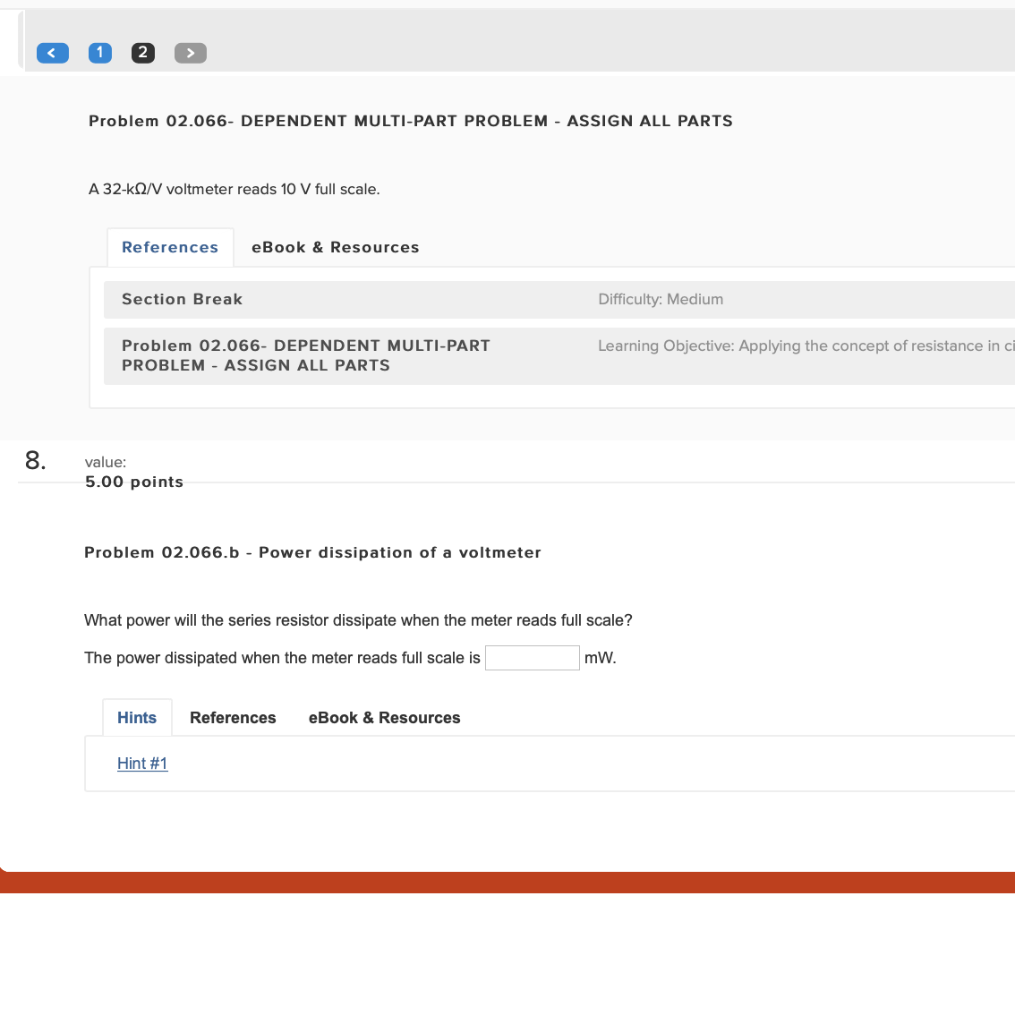This screenshot has height=1024, width=1015.
Task: Open the References tab above the Section Break
Action: click(170, 247)
